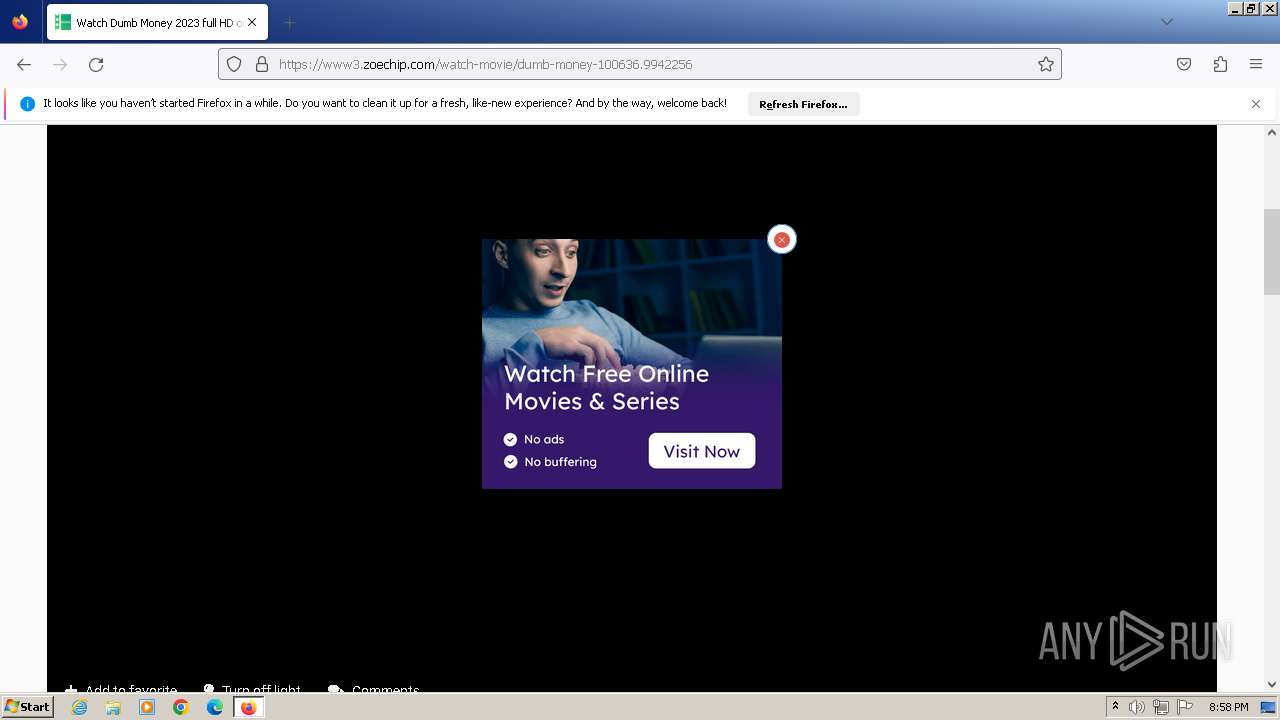Click the Visit Now button

point(702,451)
